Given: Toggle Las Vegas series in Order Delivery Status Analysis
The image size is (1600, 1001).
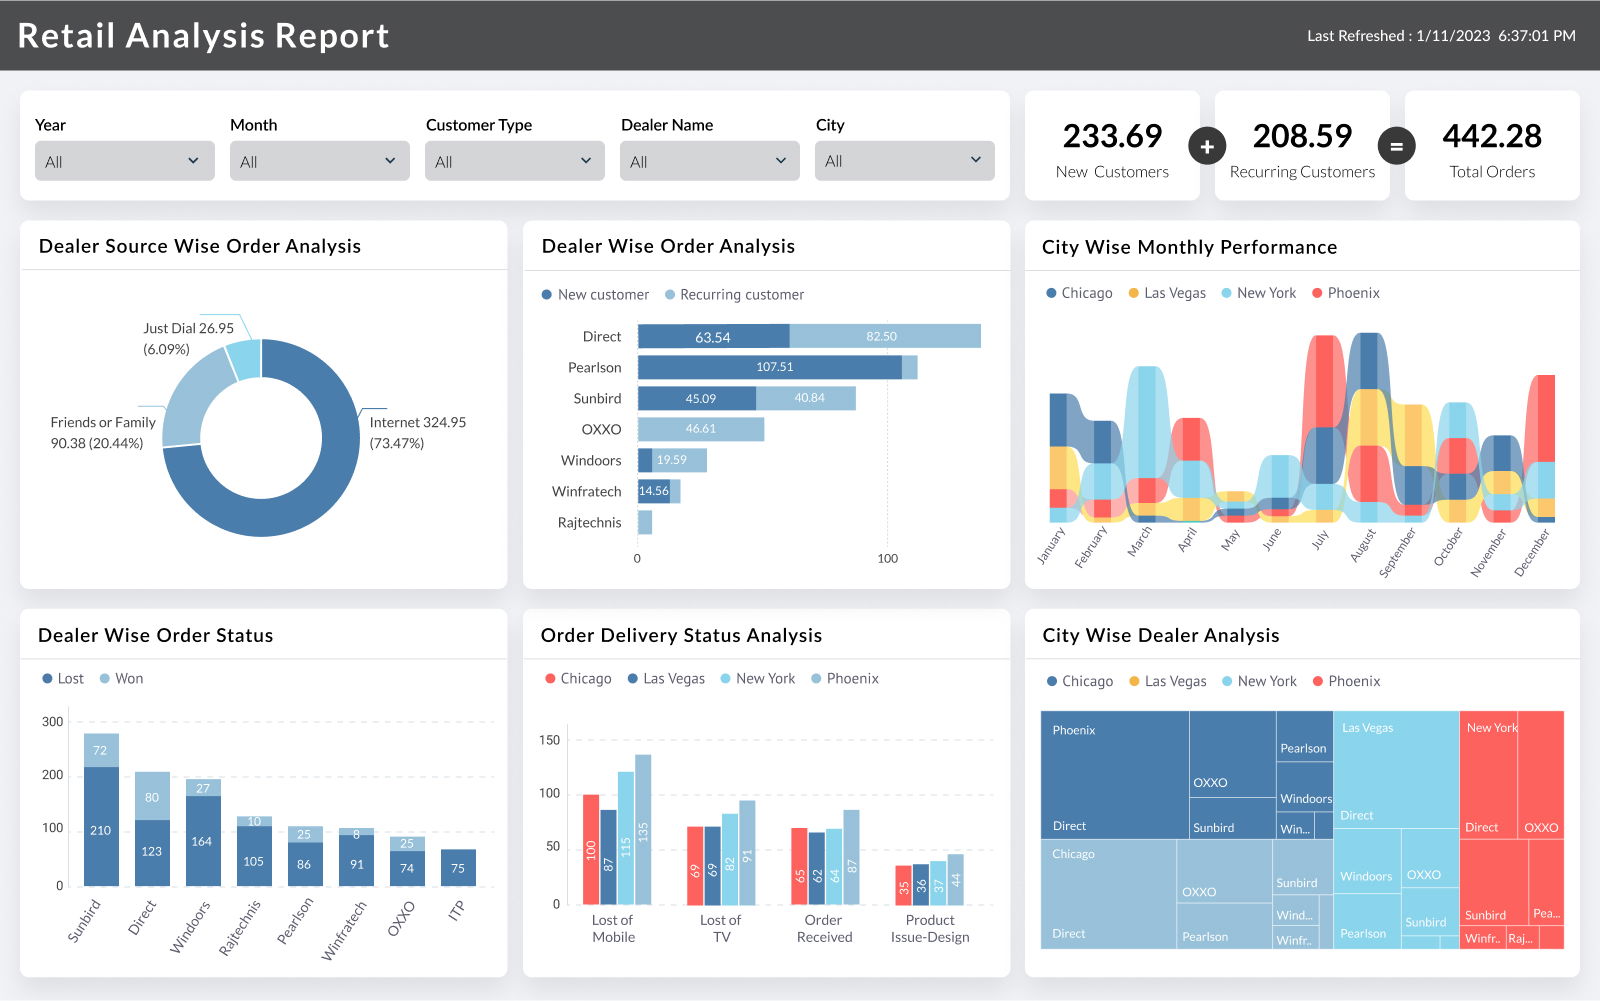Looking at the screenshot, I should click(x=665, y=679).
